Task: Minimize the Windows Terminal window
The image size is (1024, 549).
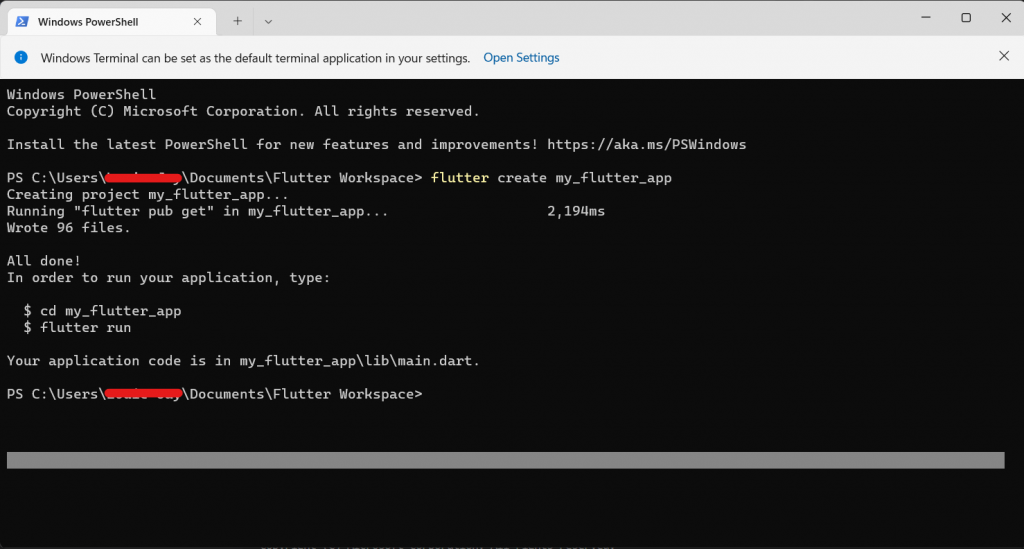Action: (x=925, y=18)
